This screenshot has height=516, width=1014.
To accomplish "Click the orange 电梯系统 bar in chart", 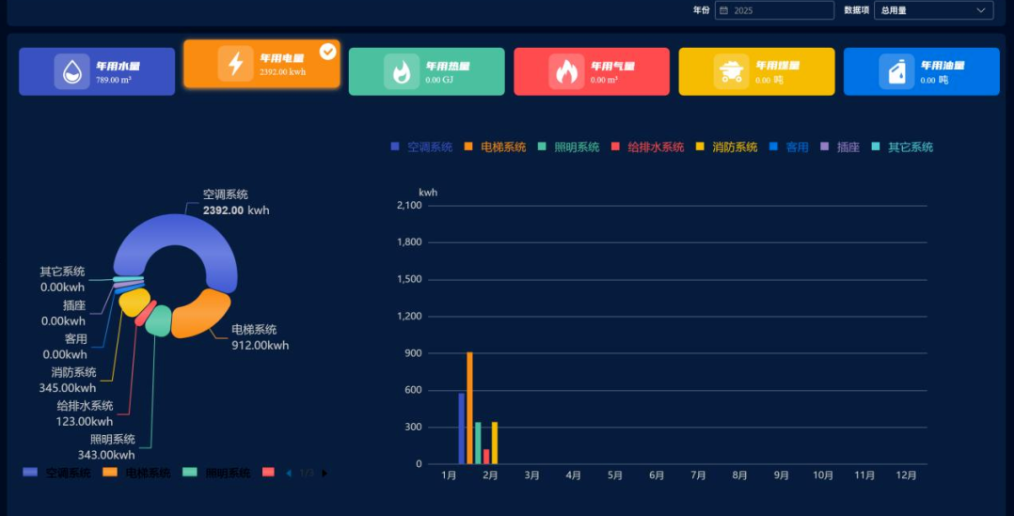I will (x=470, y=408).
